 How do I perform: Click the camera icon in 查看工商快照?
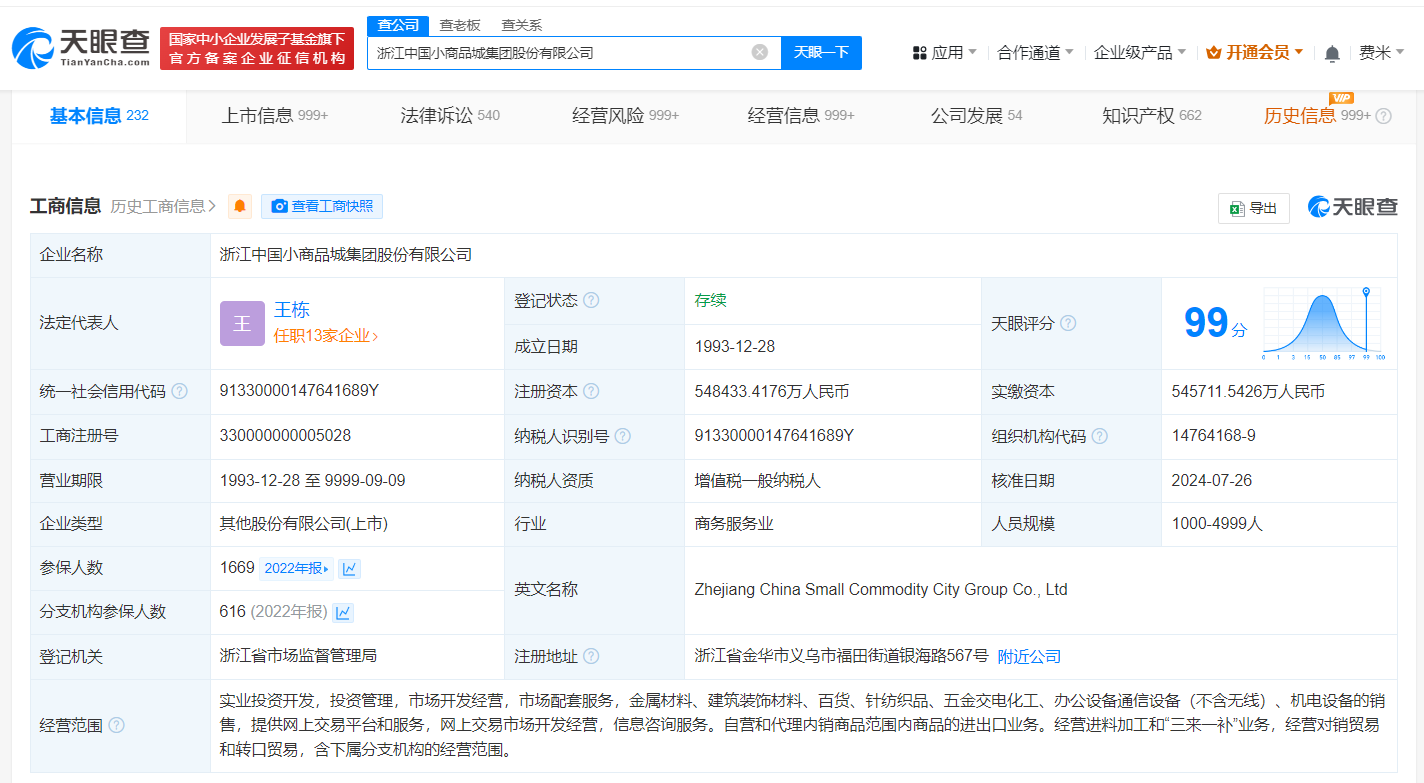point(280,207)
